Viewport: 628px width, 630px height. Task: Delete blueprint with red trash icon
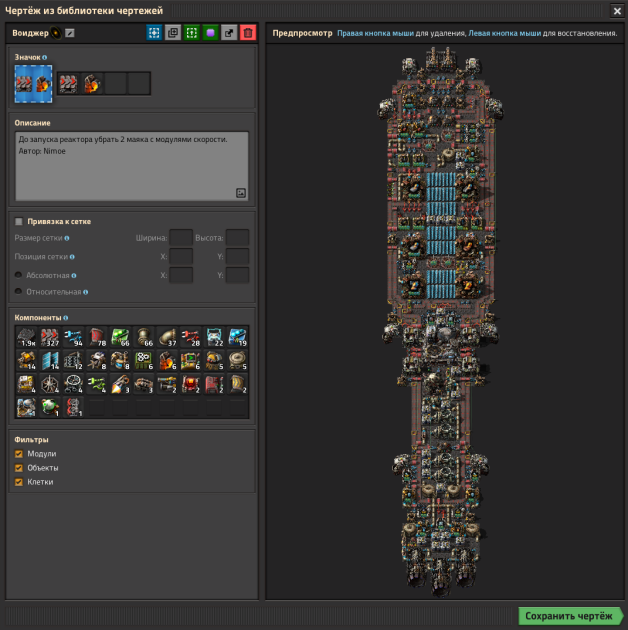(248, 33)
